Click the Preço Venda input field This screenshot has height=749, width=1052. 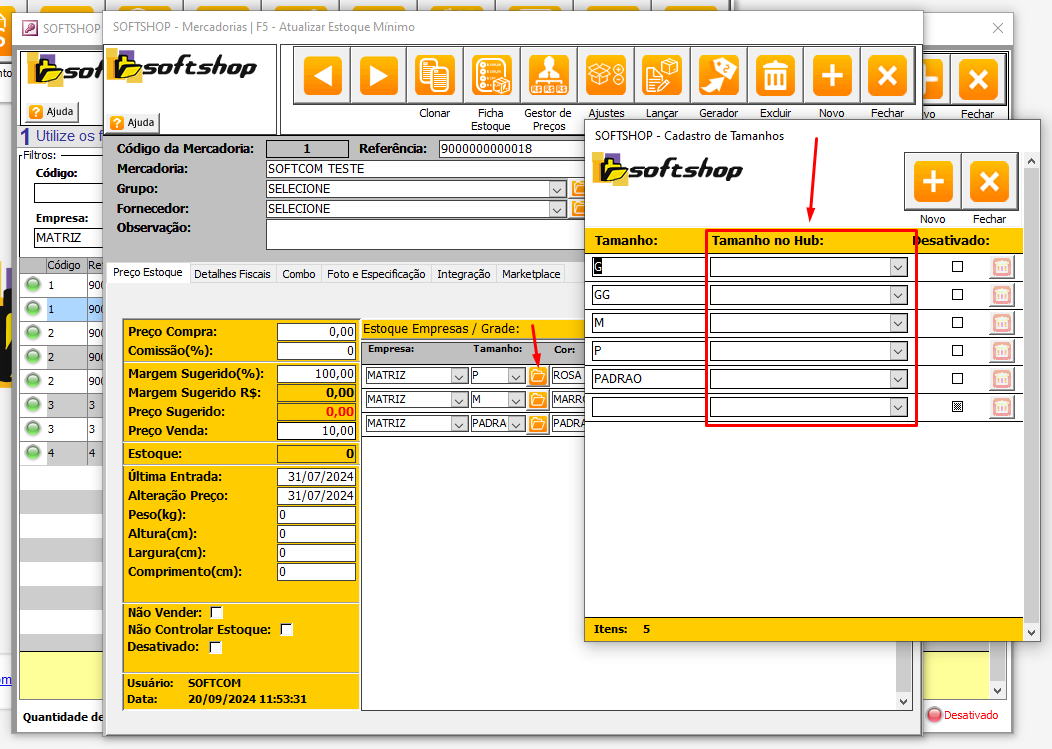tap(316, 431)
